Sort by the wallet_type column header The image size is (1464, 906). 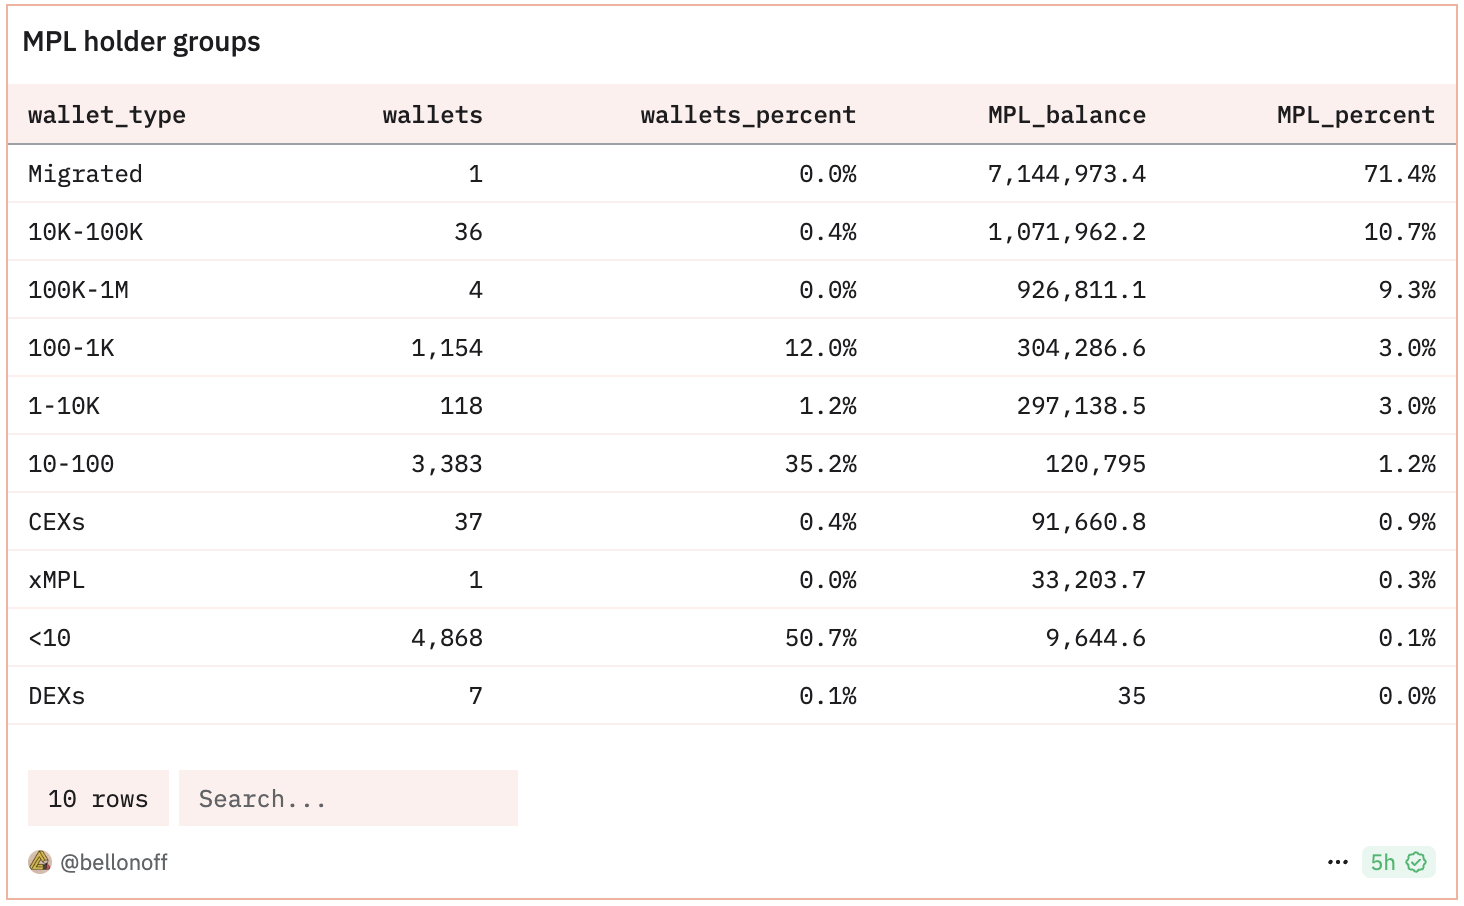(x=107, y=115)
